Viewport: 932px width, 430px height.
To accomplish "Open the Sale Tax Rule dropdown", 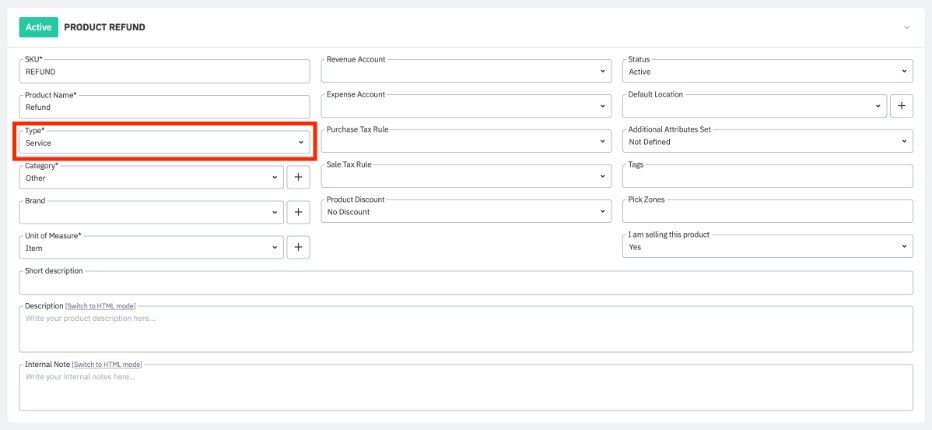I will 466,177.
